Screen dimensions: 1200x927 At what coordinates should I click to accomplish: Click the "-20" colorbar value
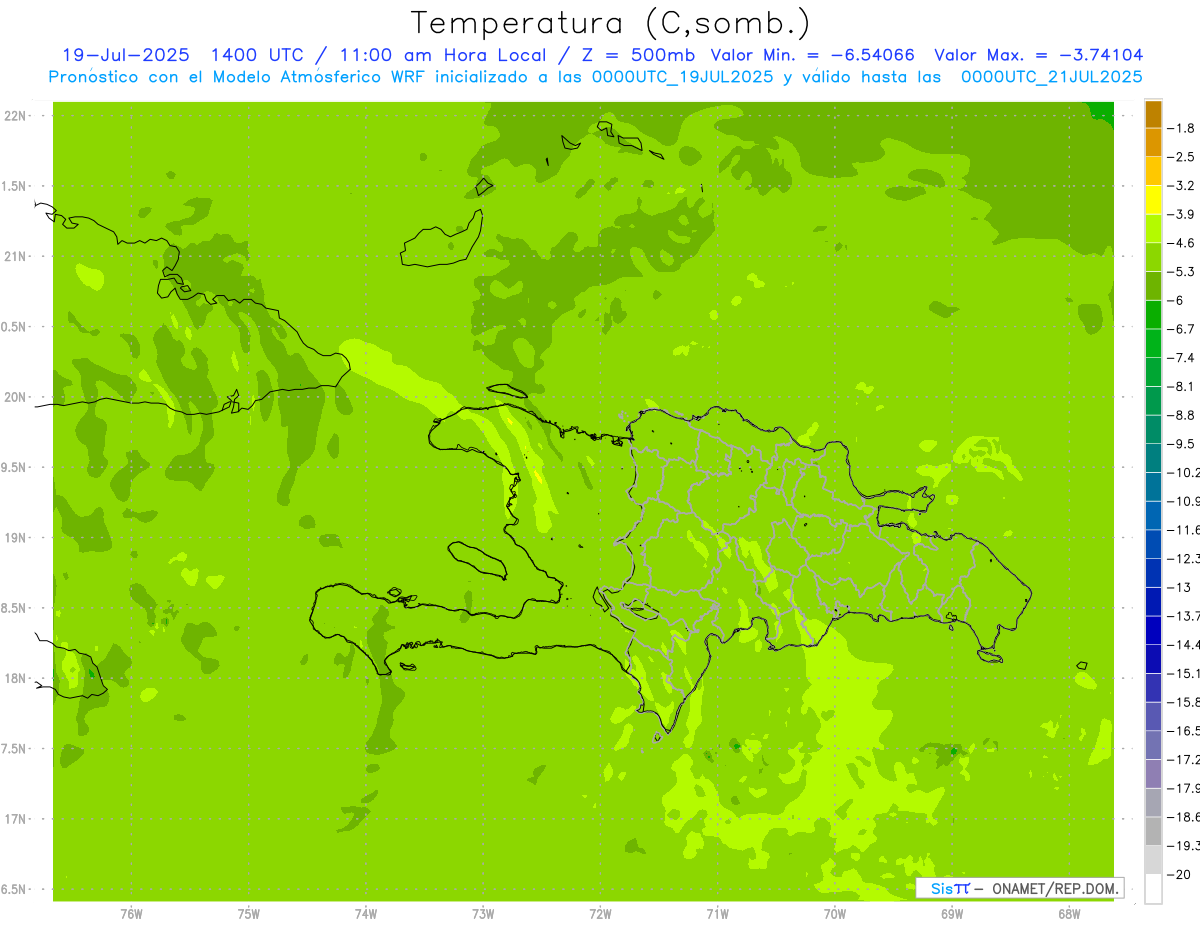[x=1178, y=873]
